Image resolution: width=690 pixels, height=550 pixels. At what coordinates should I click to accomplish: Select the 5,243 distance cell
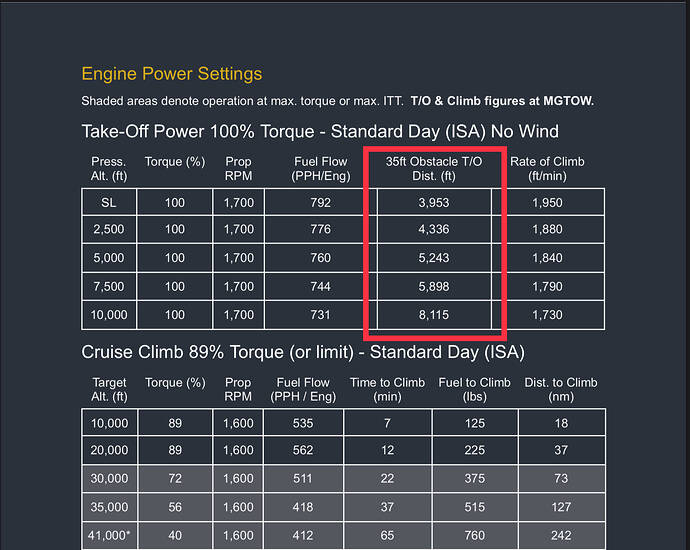click(435, 259)
